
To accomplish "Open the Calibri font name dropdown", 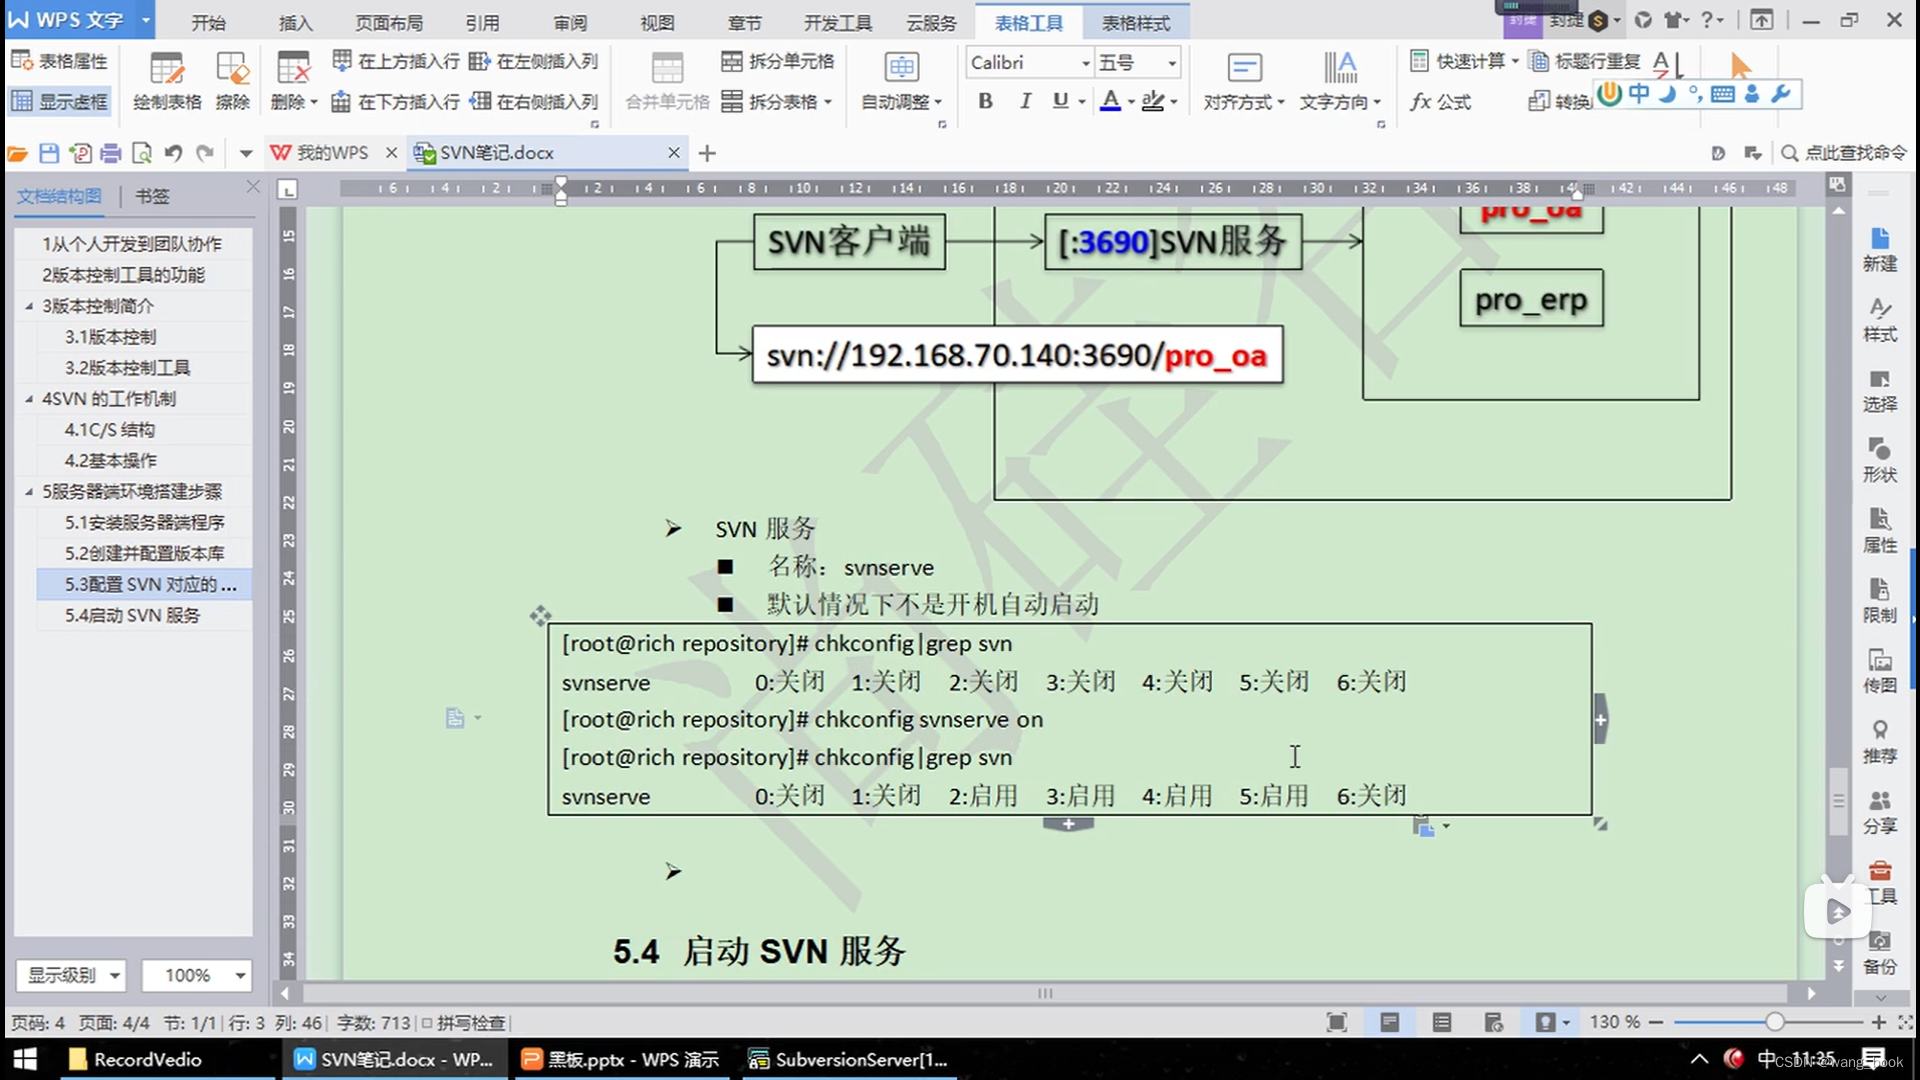I will 1085,63.
